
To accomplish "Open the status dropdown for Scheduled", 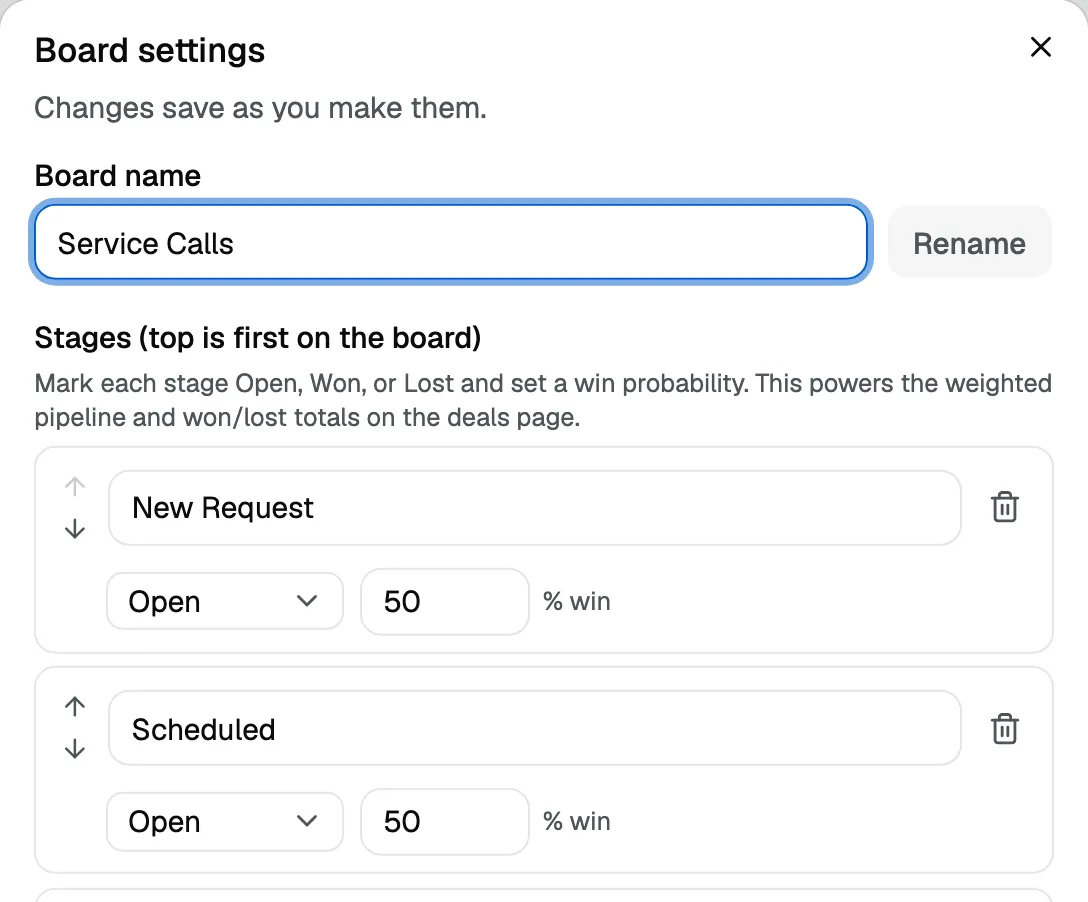I will click(x=225, y=822).
